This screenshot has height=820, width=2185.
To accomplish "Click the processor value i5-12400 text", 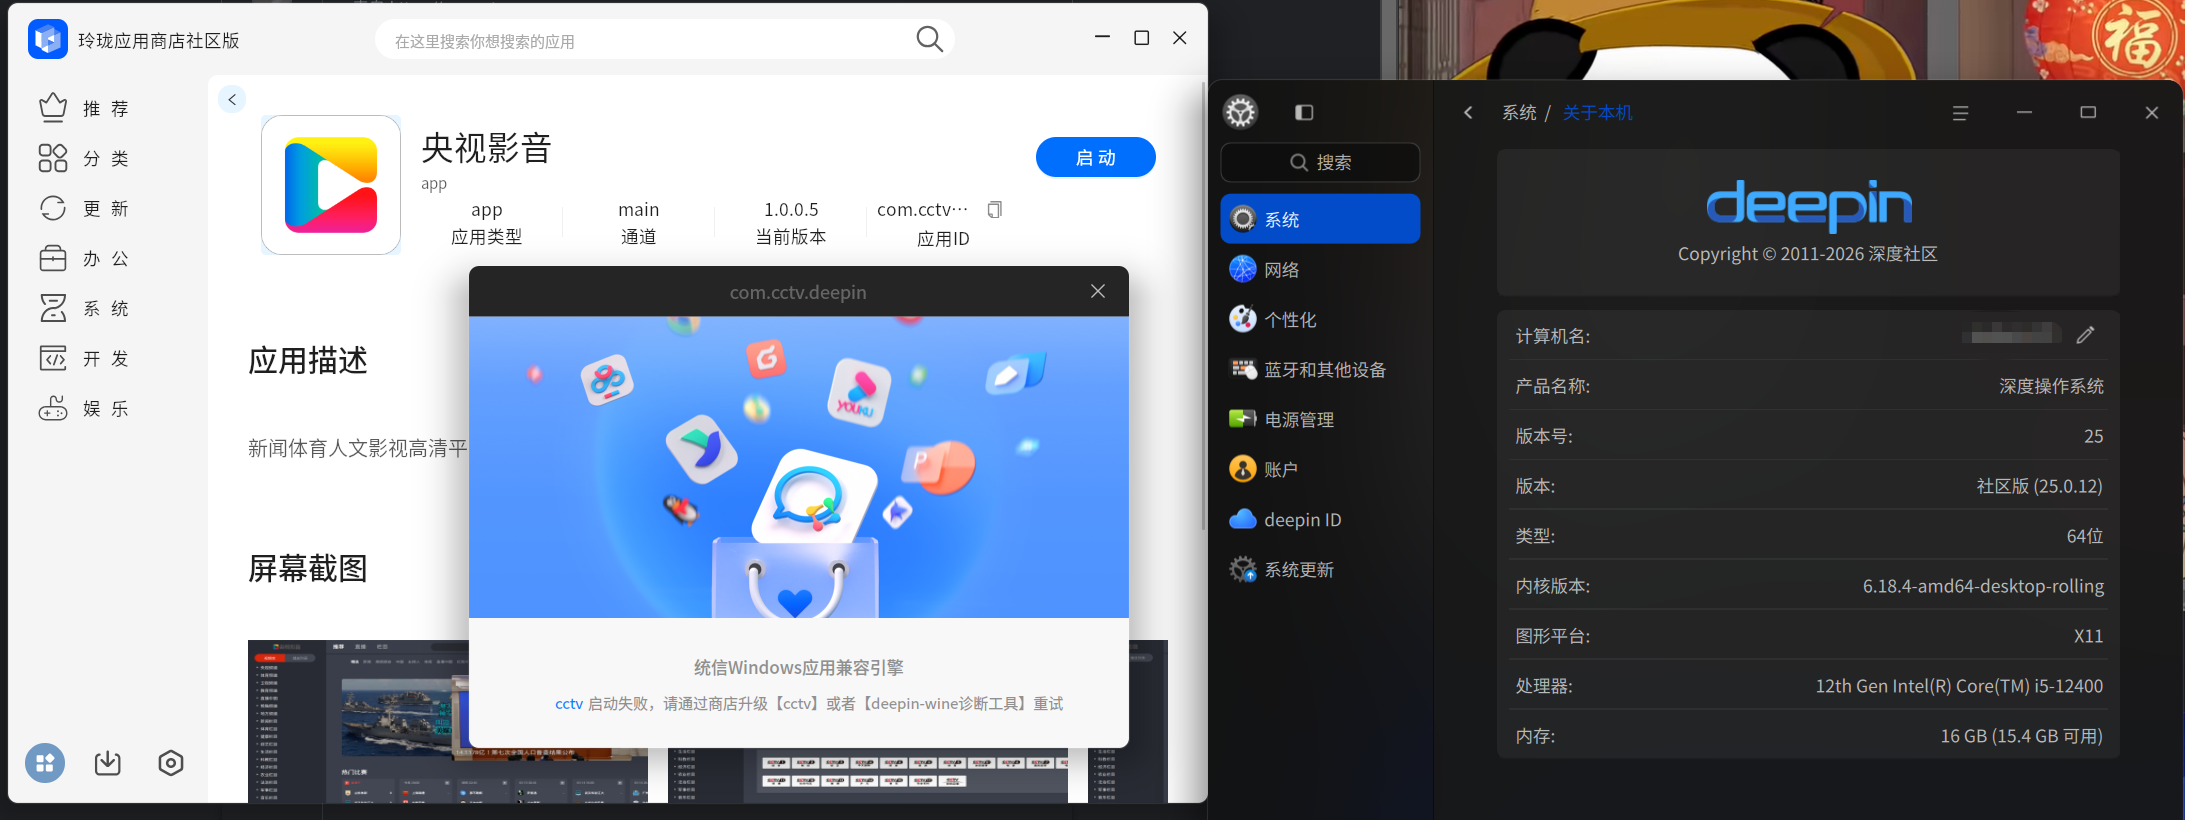I will [x=1959, y=686].
